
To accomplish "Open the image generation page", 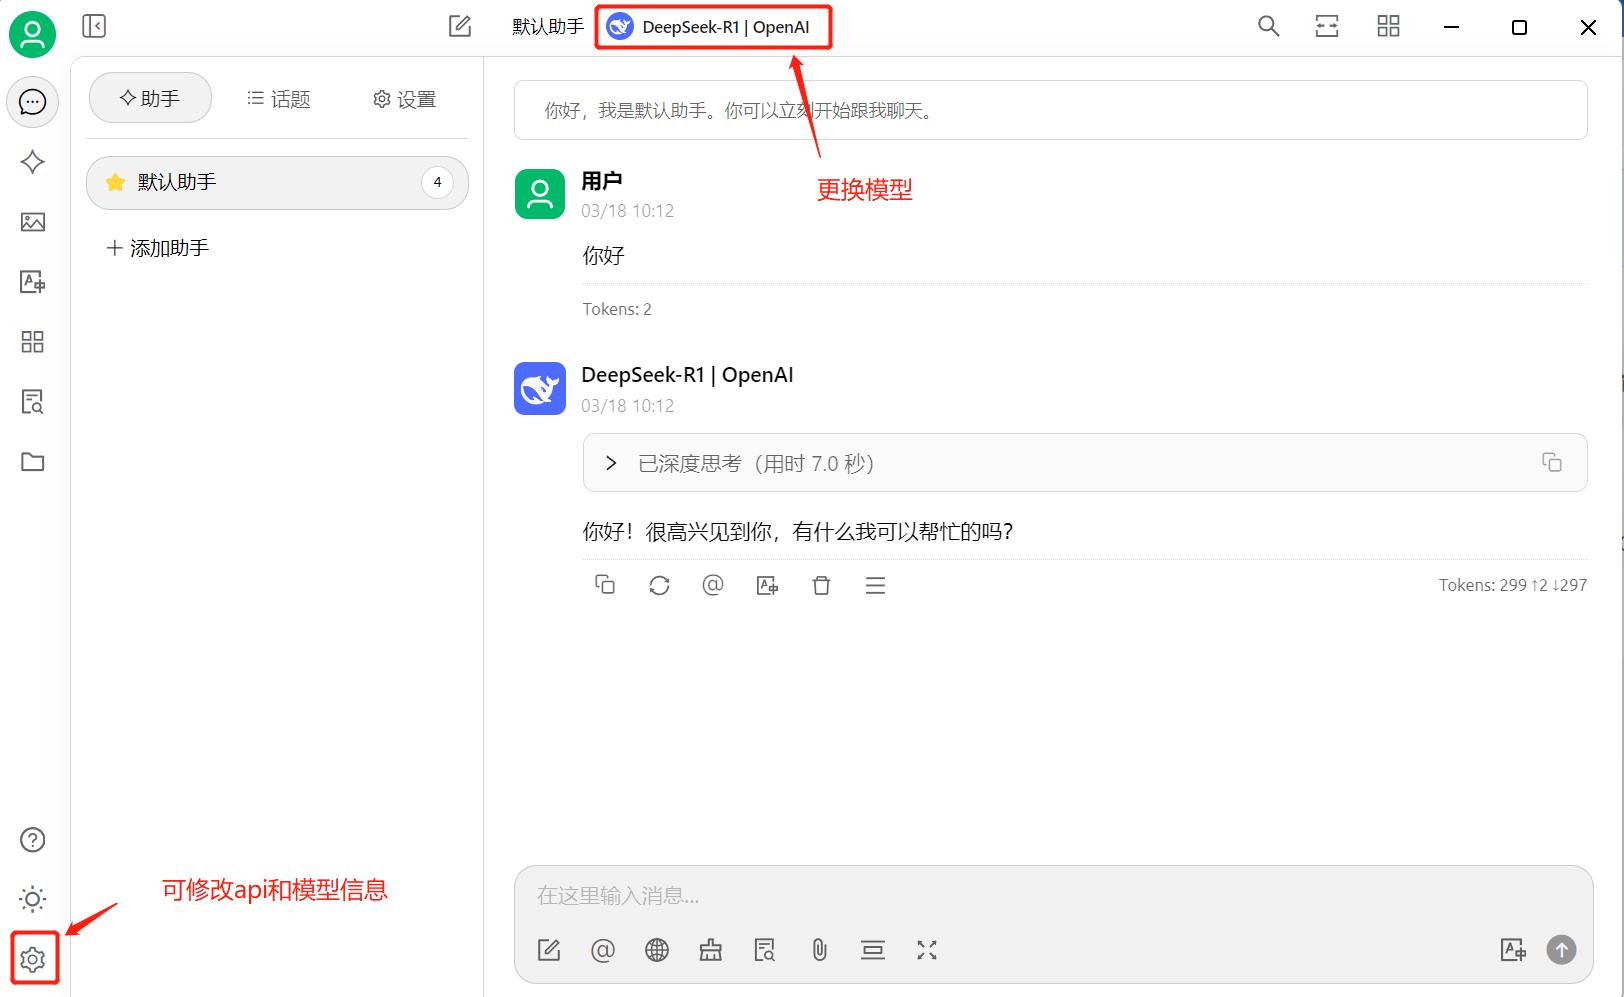I will point(33,222).
